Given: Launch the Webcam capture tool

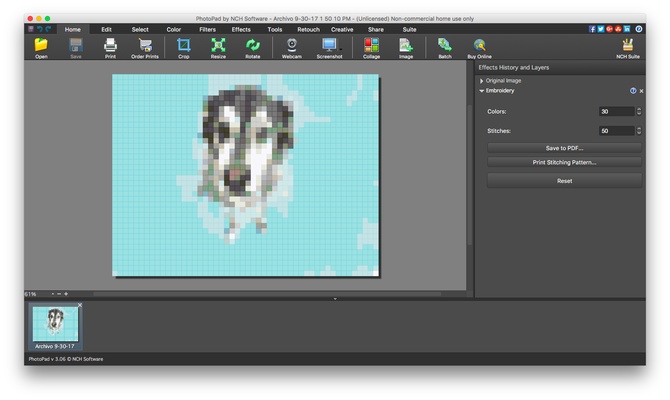Looking at the screenshot, I should click(x=292, y=45).
